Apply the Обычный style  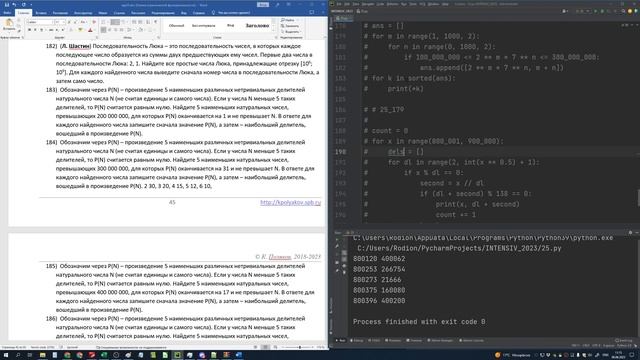click(x=176, y=25)
